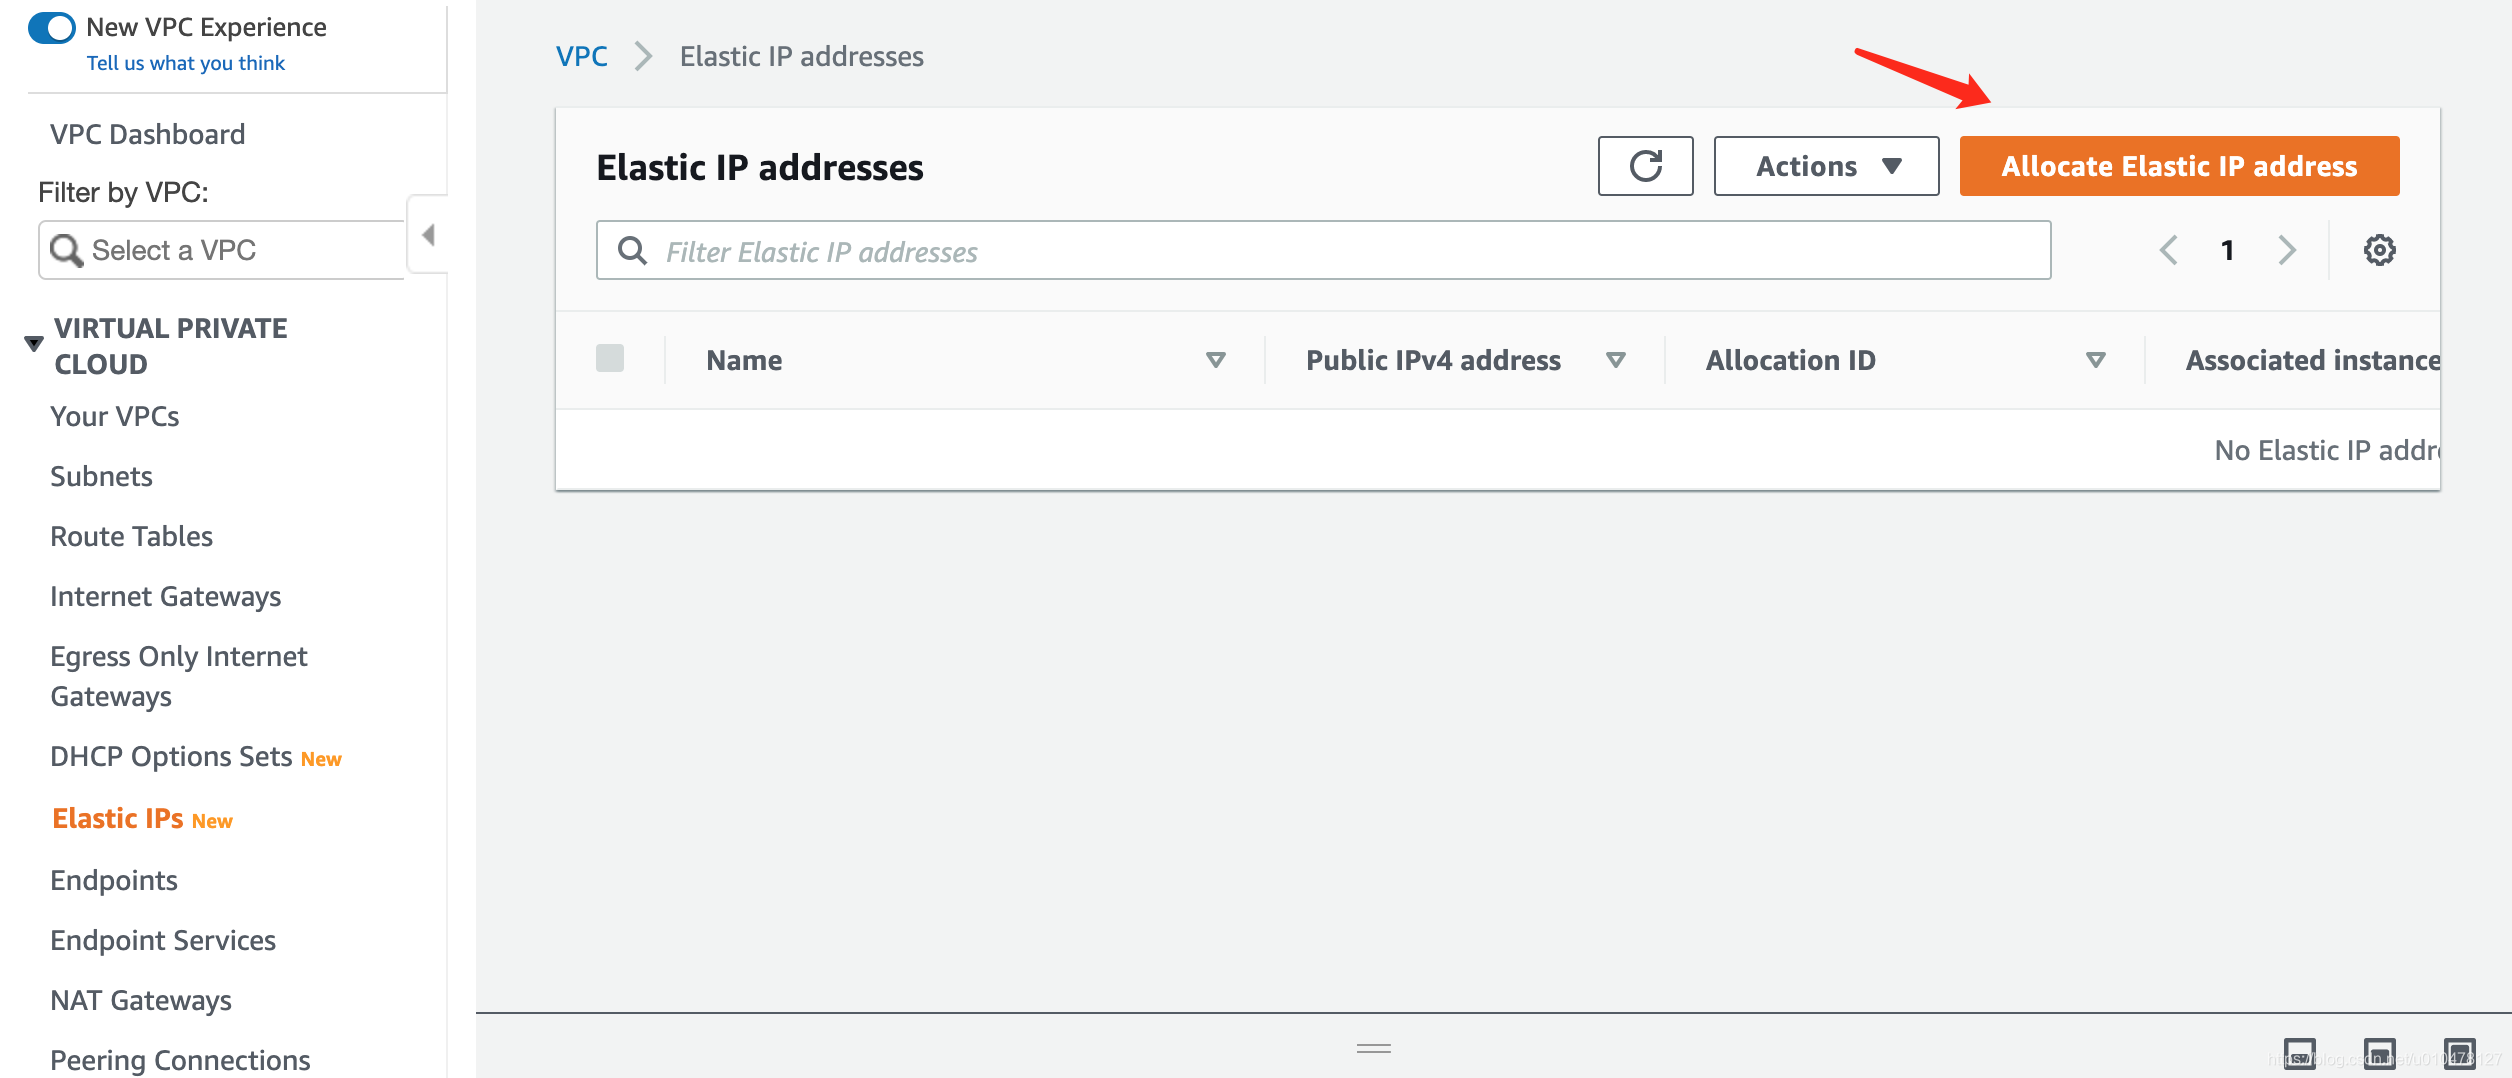The image size is (2512, 1078).
Task: Click Allocation ID column header
Action: 1790,360
